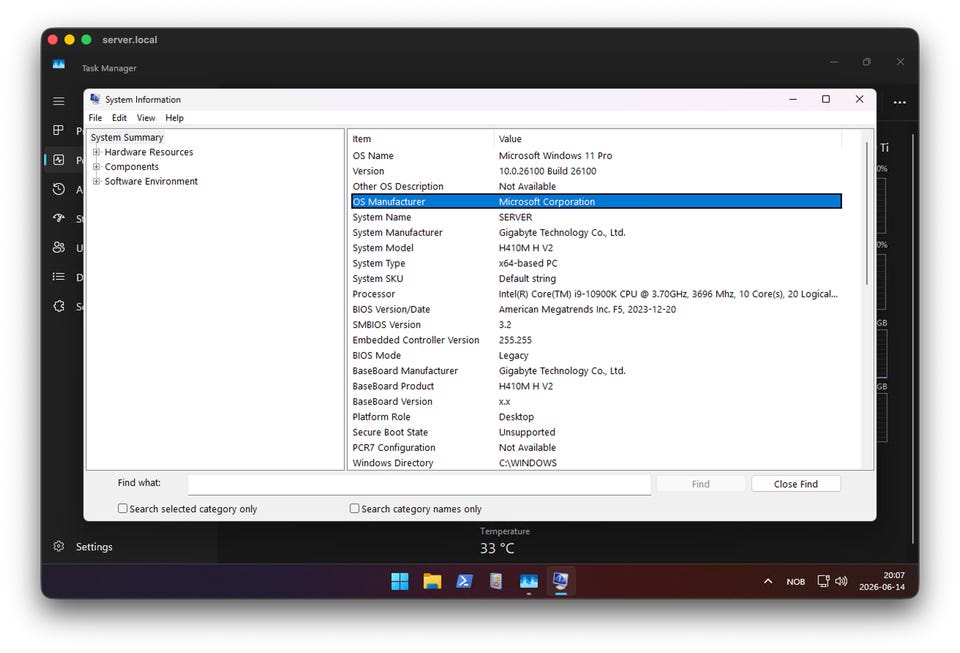Image resolution: width=960 pixels, height=653 pixels.
Task: Show hidden tray icons chevron
Action: [768, 581]
